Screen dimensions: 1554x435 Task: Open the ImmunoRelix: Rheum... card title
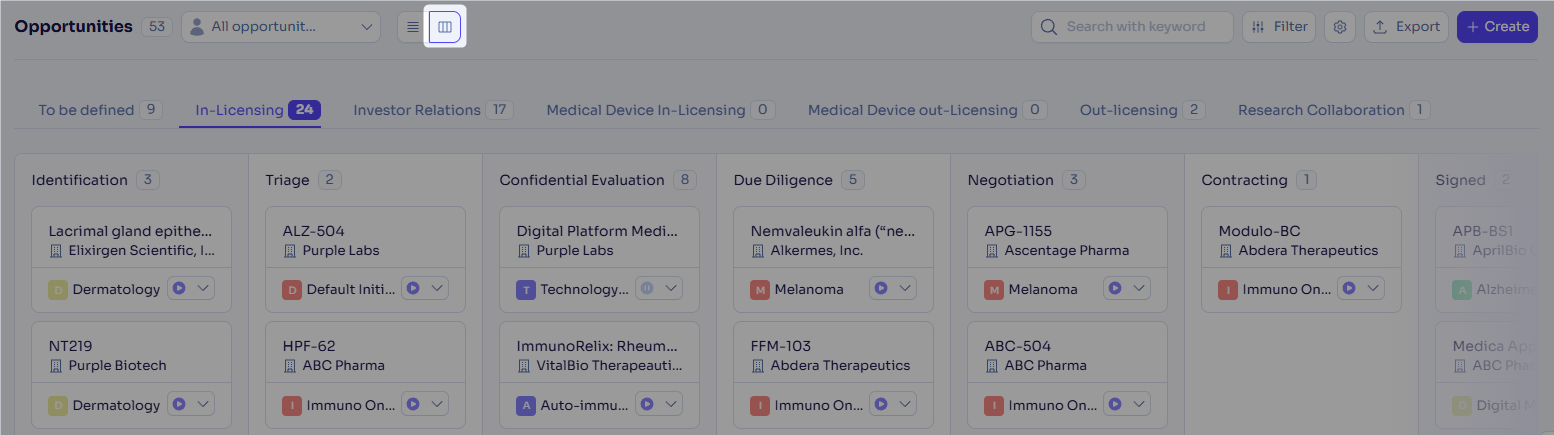[598, 346]
